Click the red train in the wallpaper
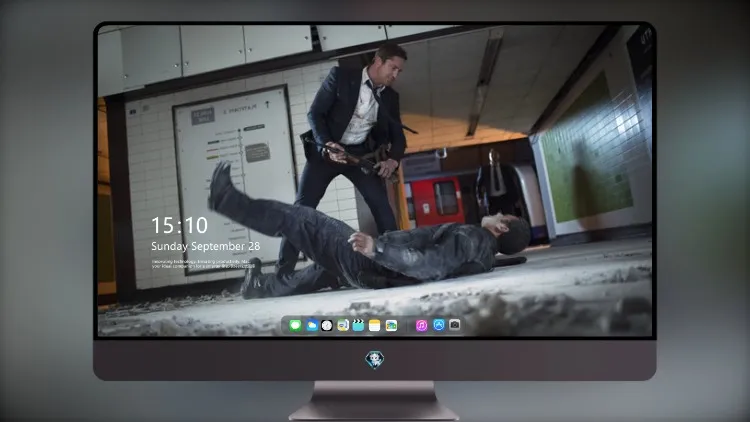The height and width of the screenshot is (422, 750). (435, 201)
